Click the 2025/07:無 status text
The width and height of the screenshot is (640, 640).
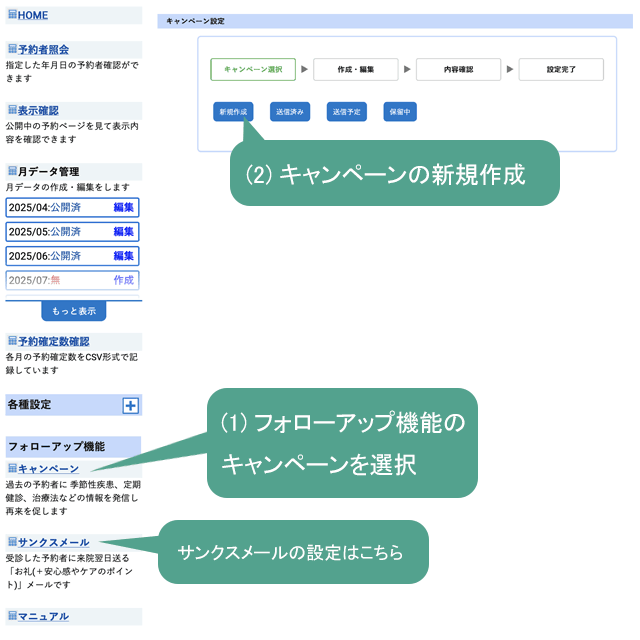point(35,280)
